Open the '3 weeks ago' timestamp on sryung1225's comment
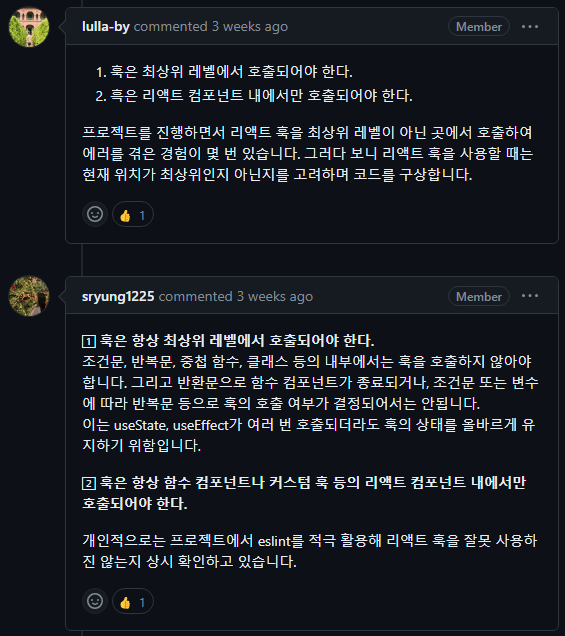 click(275, 297)
